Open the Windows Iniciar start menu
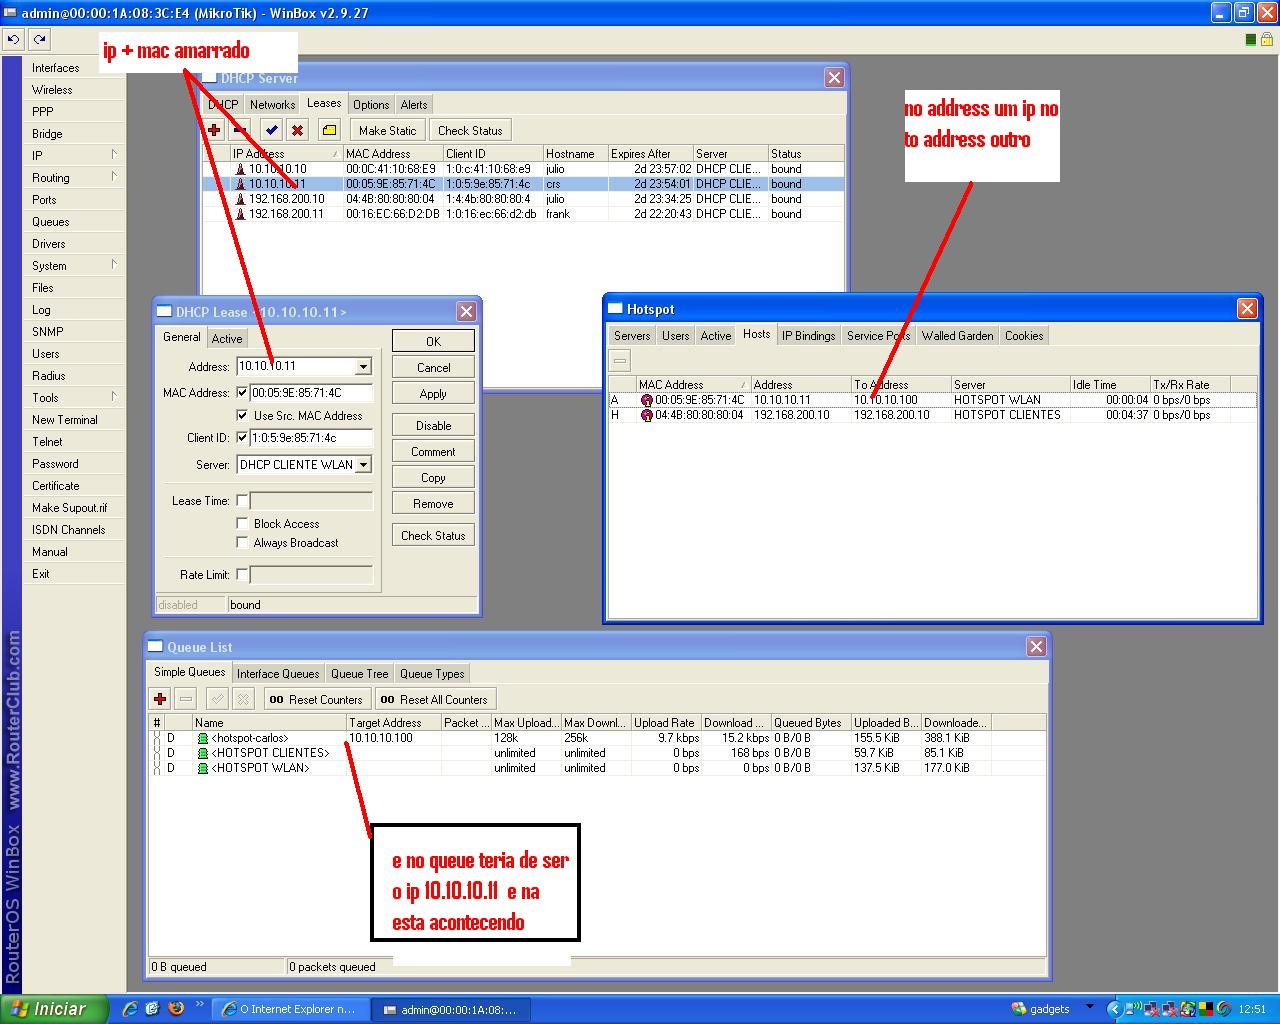1280x1024 pixels. coord(55,1009)
